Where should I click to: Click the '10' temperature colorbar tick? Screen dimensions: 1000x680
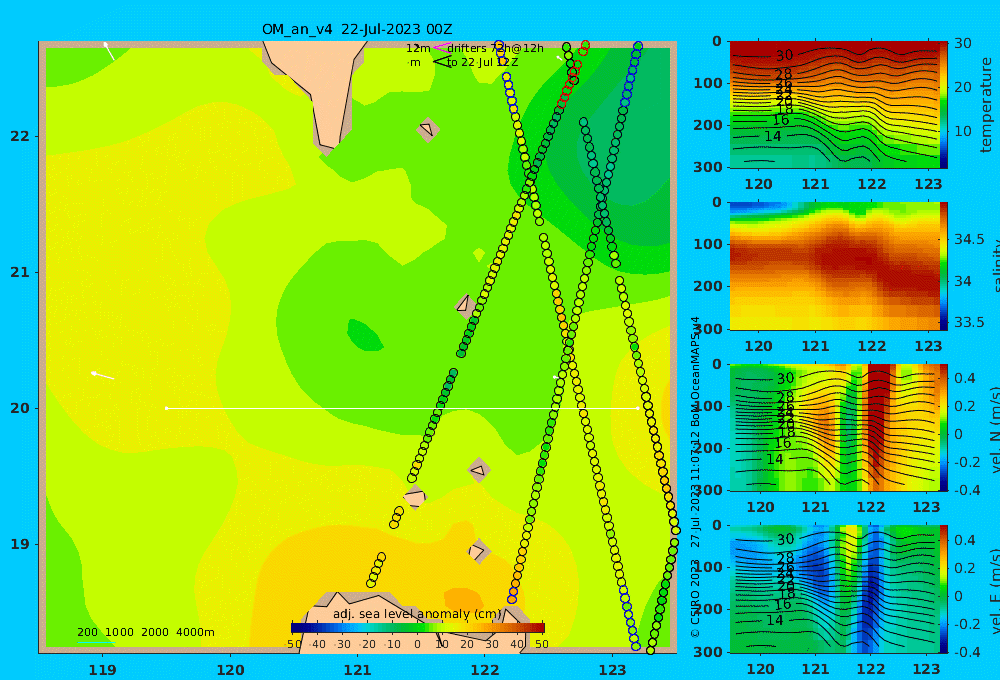click(x=962, y=131)
